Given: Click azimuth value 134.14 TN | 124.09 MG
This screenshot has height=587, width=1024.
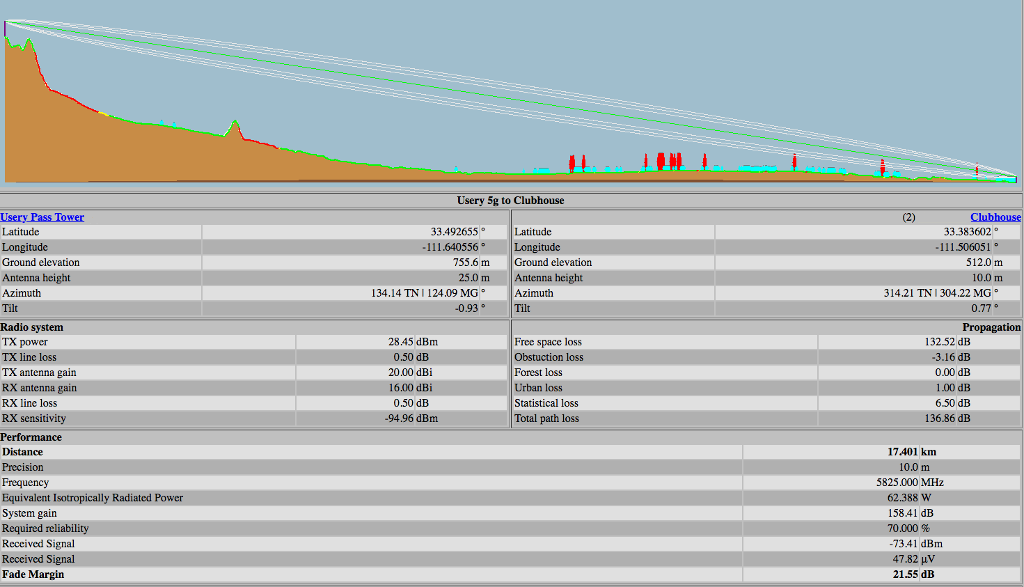Looking at the screenshot, I should click(x=424, y=293).
